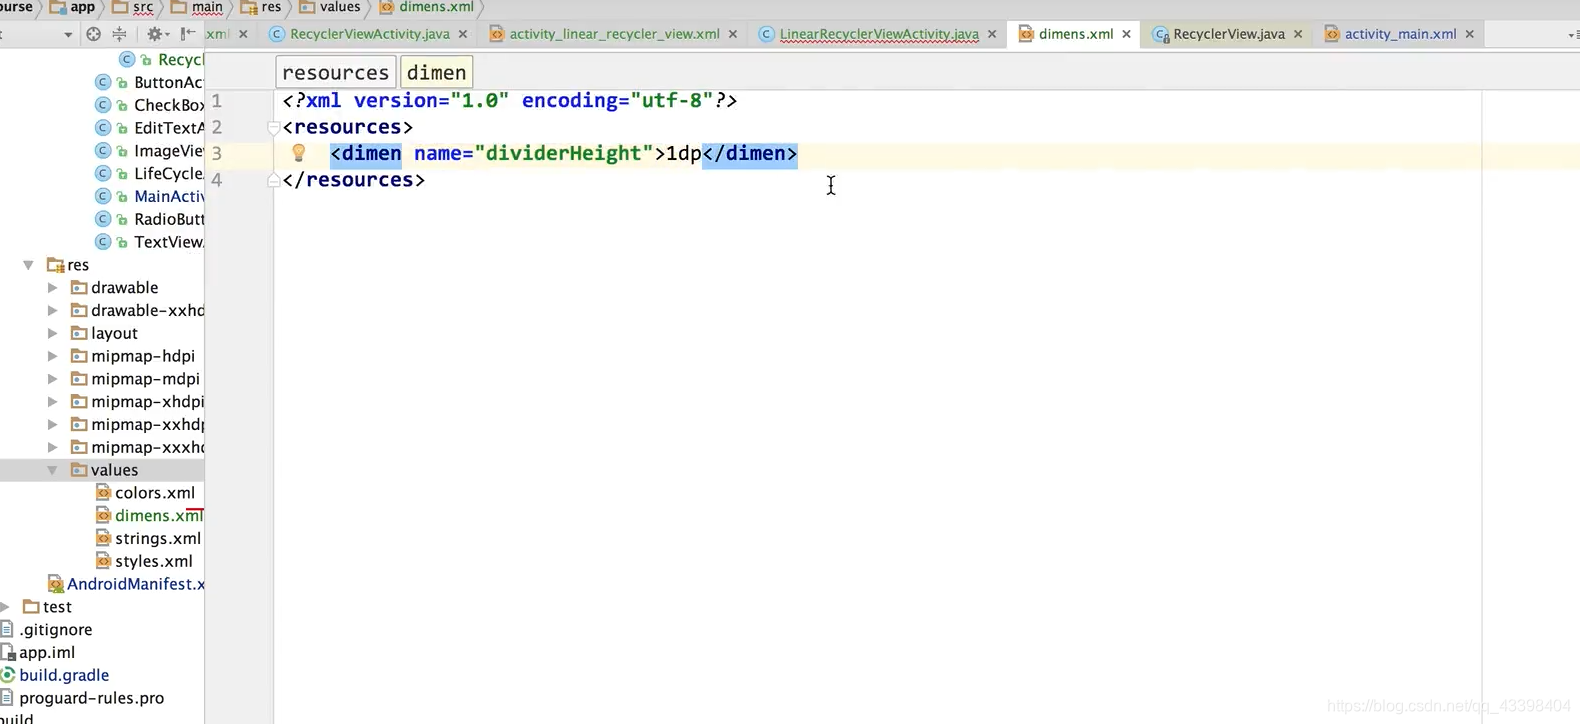Select ButtonActivity class in project tree
Image resolution: width=1580 pixels, height=724 pixels.
(168, 82)
